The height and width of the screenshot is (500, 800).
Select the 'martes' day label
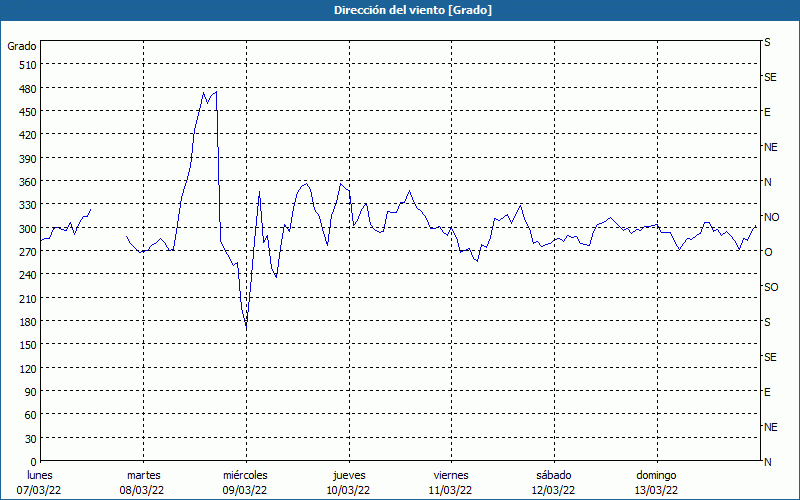click(143, 475)
